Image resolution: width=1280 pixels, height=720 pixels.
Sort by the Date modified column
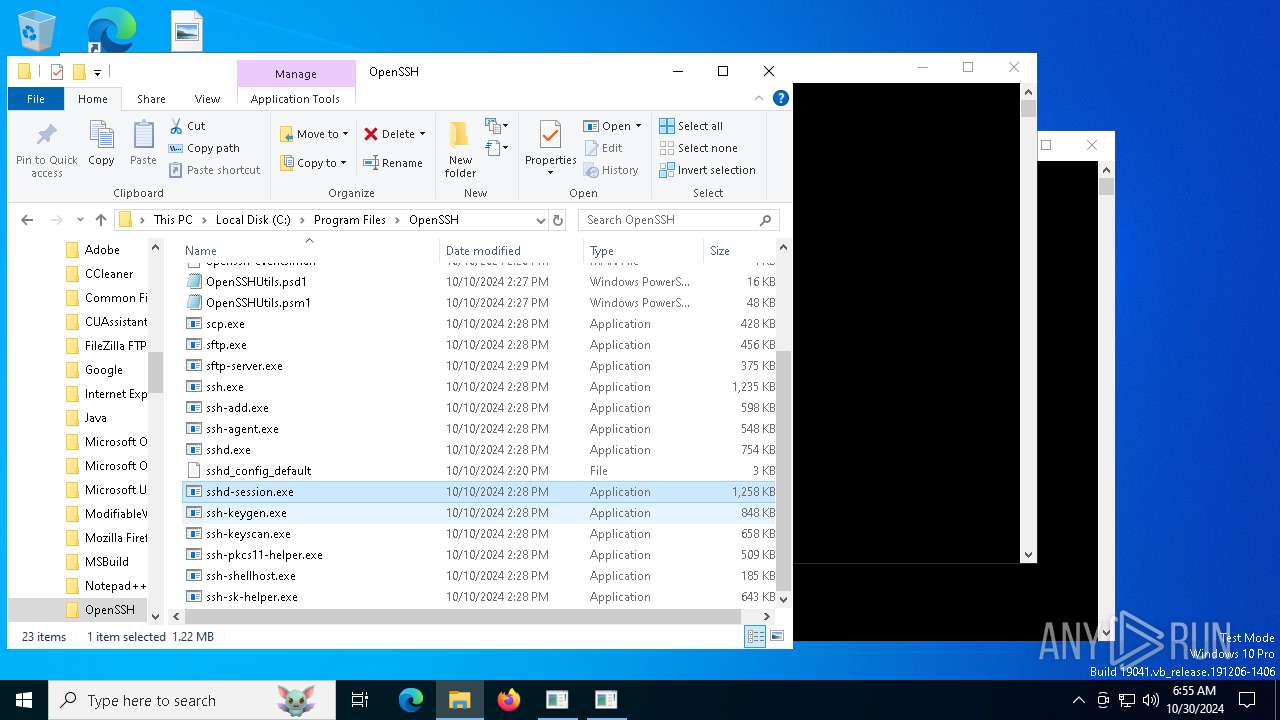pyautogui.click(x=511, y=251)
